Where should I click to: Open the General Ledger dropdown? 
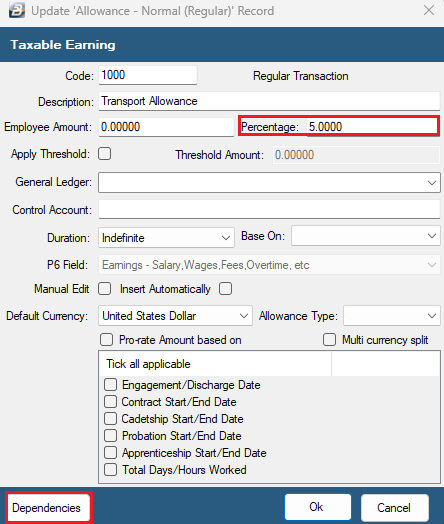click(x=269, y=182)
